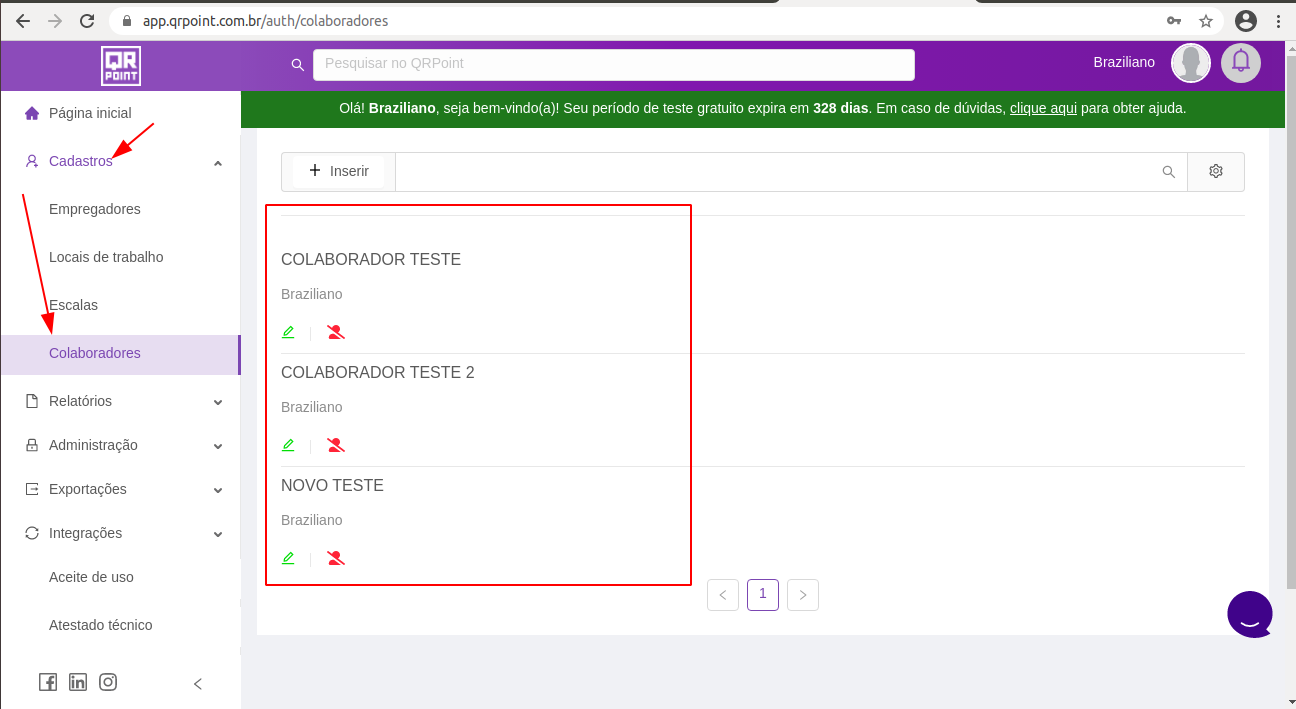
Task: Click the Inserir button
Action: point(339,171)
